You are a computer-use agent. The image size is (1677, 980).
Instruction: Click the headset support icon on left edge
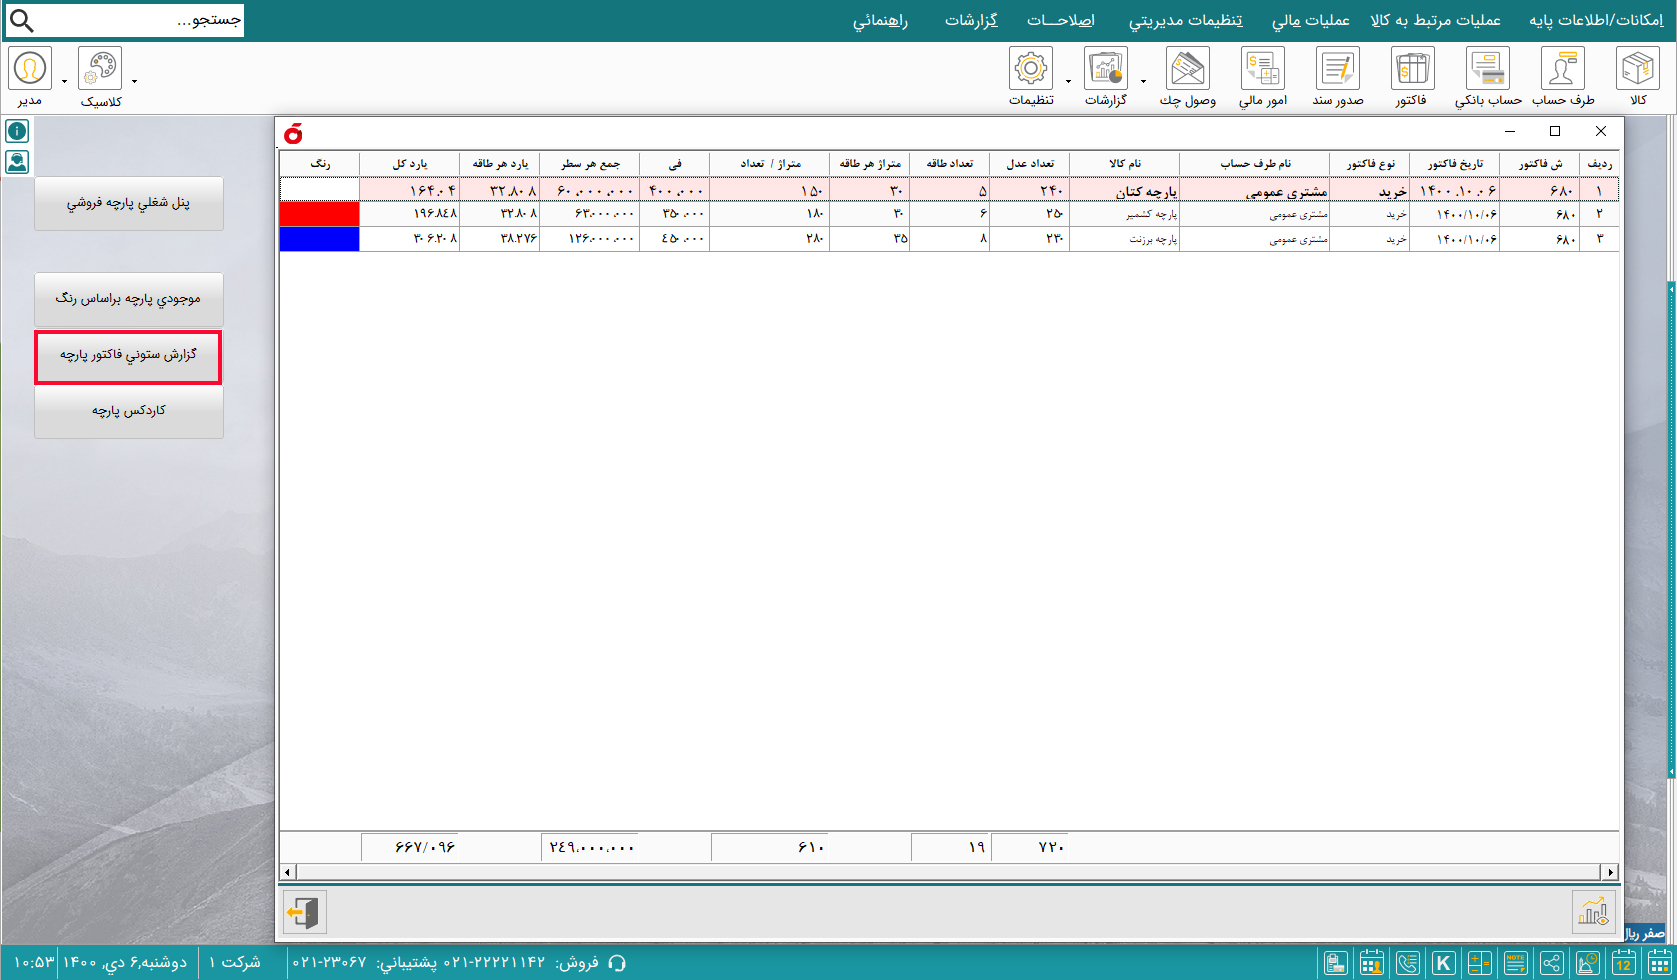17,161
